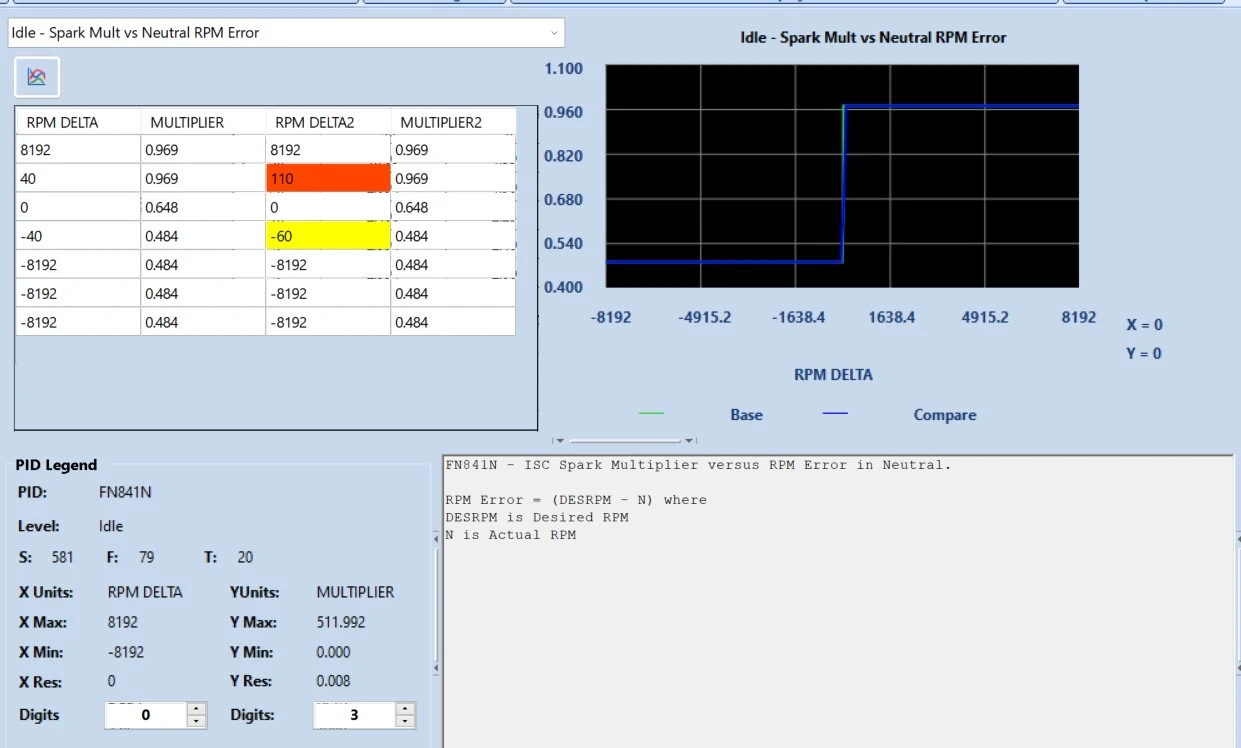1241x748 pixels.
Task: Select the first-row RPM DELTA2 cell 8192
Action: tap(328, 150)
